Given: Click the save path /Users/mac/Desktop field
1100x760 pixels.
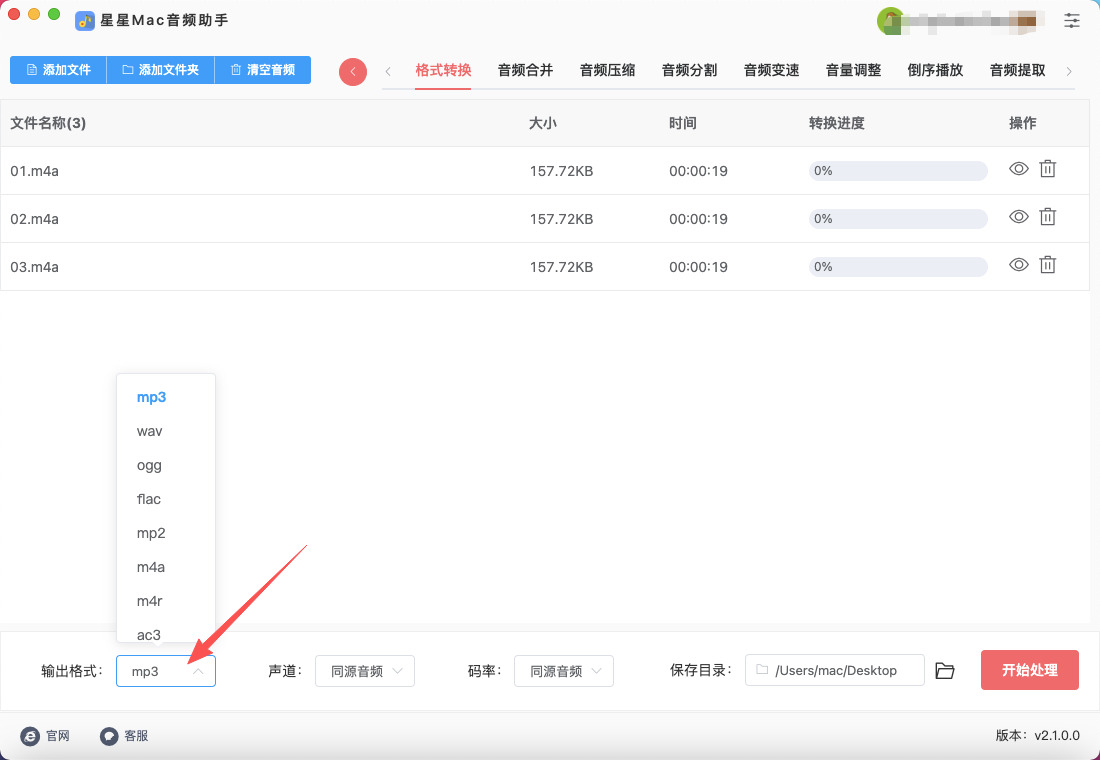Looking at the screenshot, I should click(x=835, y=670).
